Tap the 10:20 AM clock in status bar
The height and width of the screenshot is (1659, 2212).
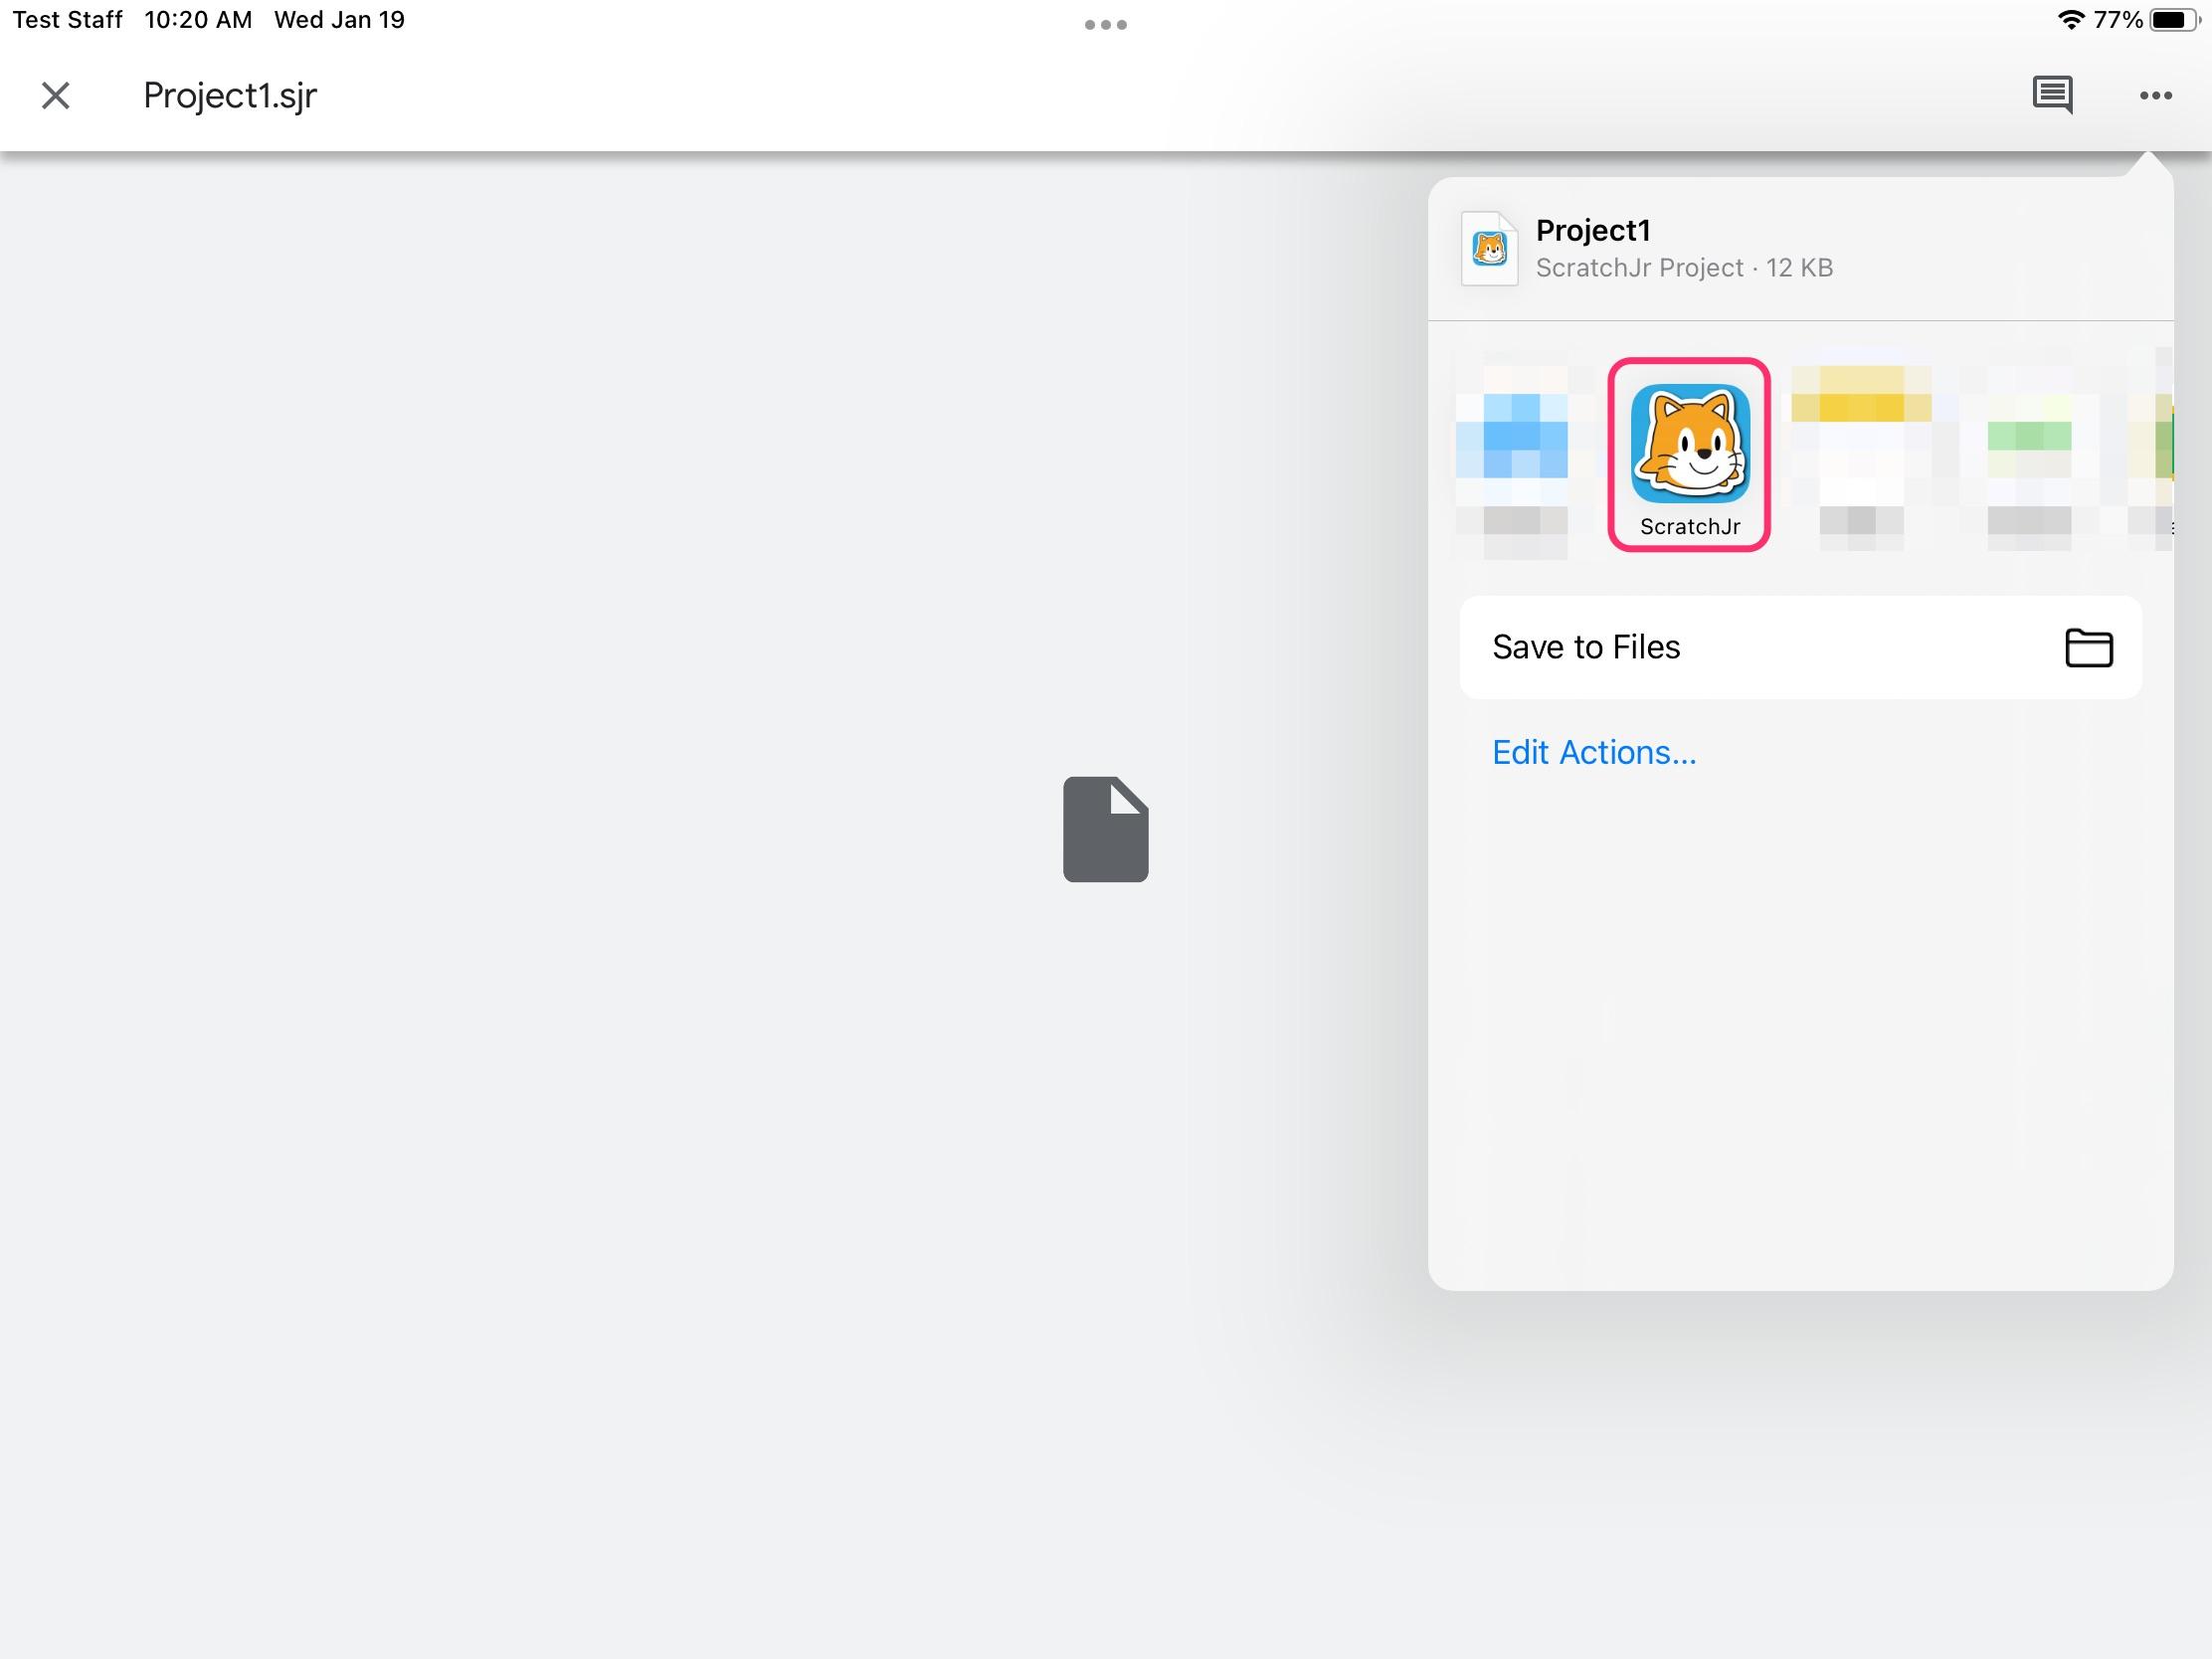pos(198,20)
